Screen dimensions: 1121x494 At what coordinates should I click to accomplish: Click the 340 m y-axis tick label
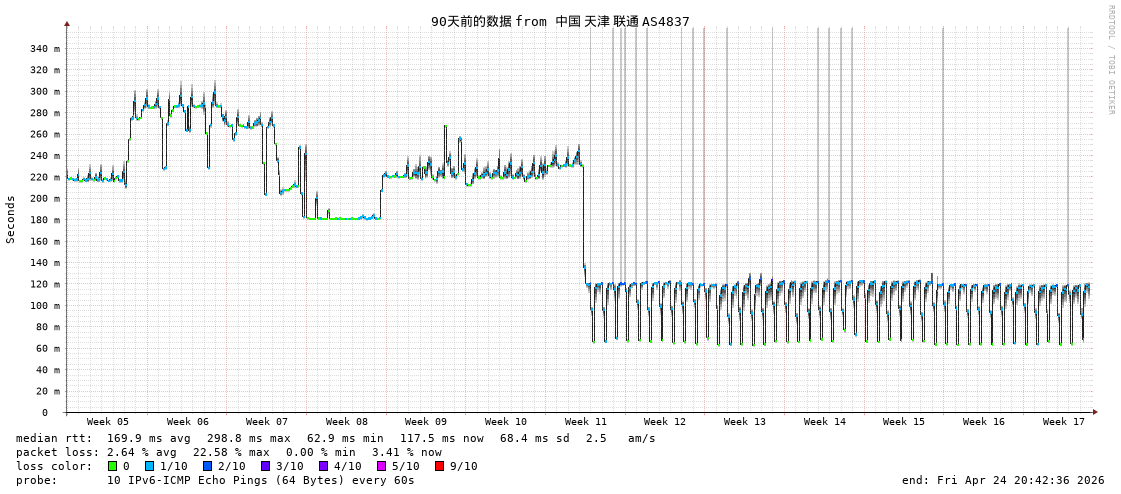pos(44,48)
